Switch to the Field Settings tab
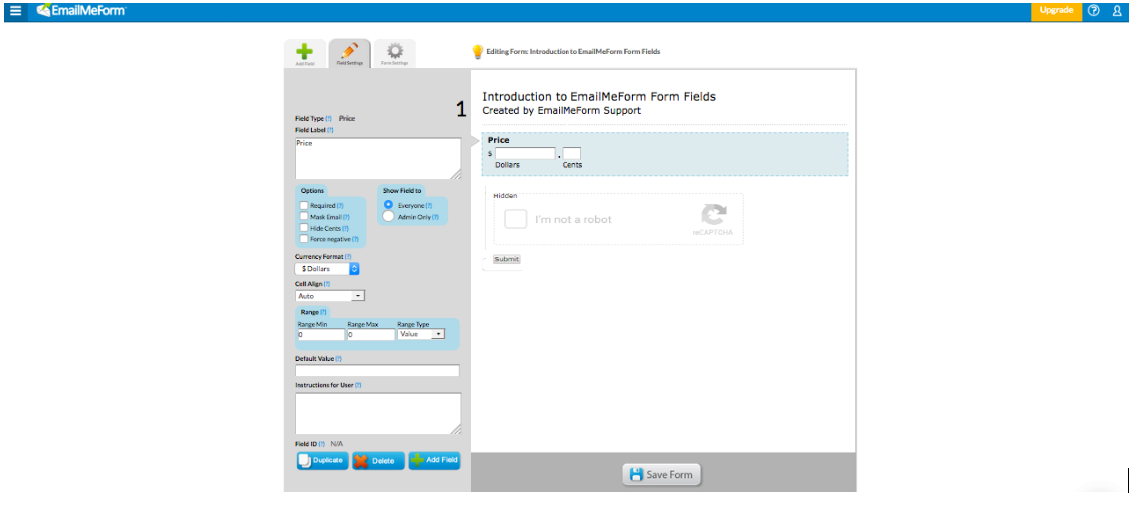The width and height of the screenshot is (1130, 508). [350, 54]
